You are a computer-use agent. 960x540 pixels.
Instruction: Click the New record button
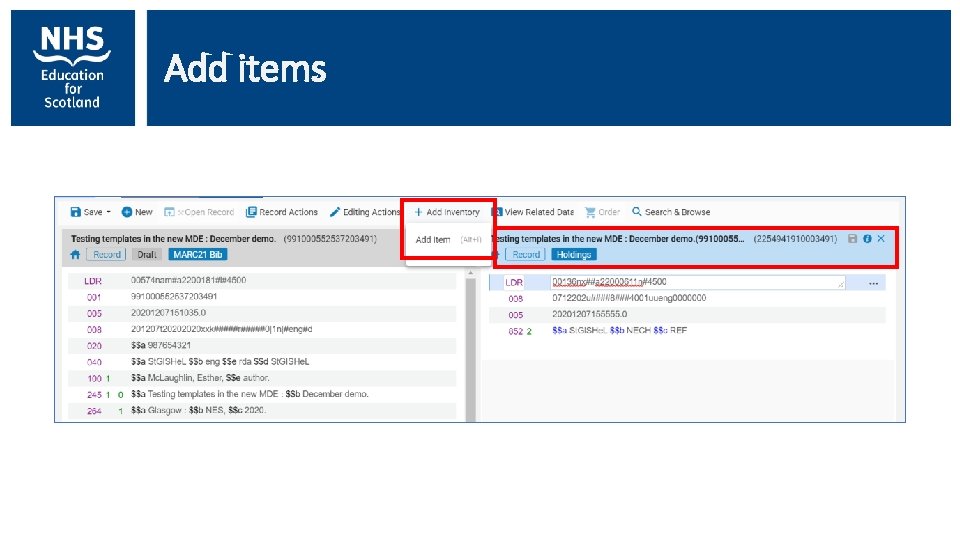137,212
